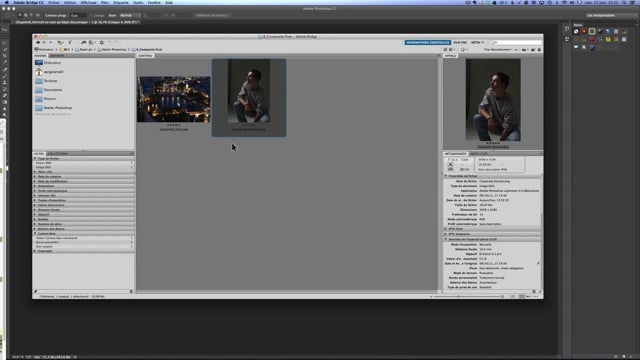Switch to Mots-clés tab in metadata panel

click(x=479, y=154)
